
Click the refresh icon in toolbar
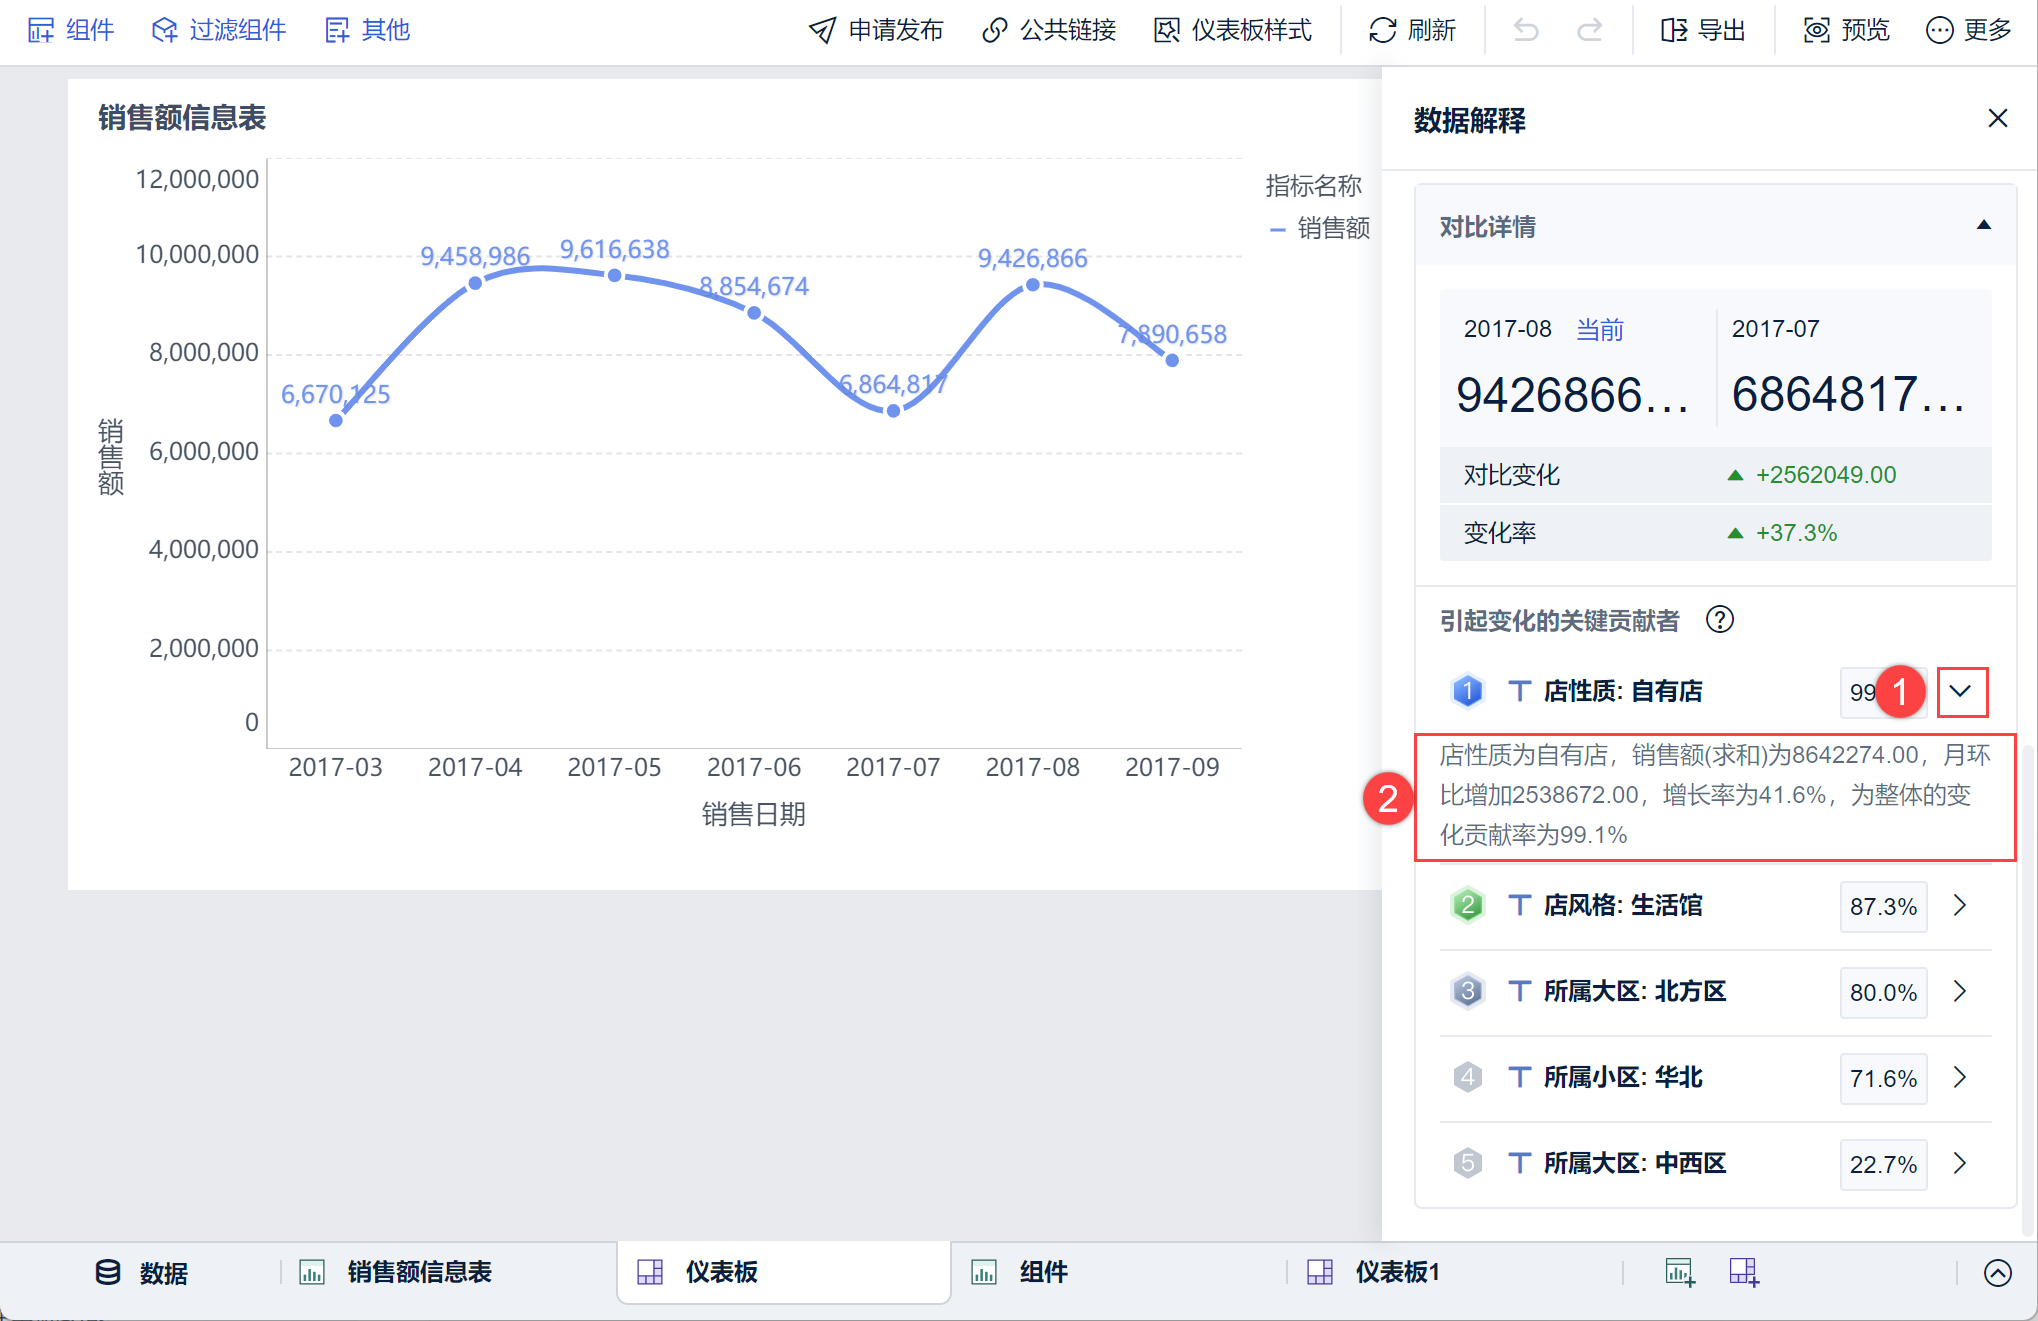click(x=1382, y=31)
